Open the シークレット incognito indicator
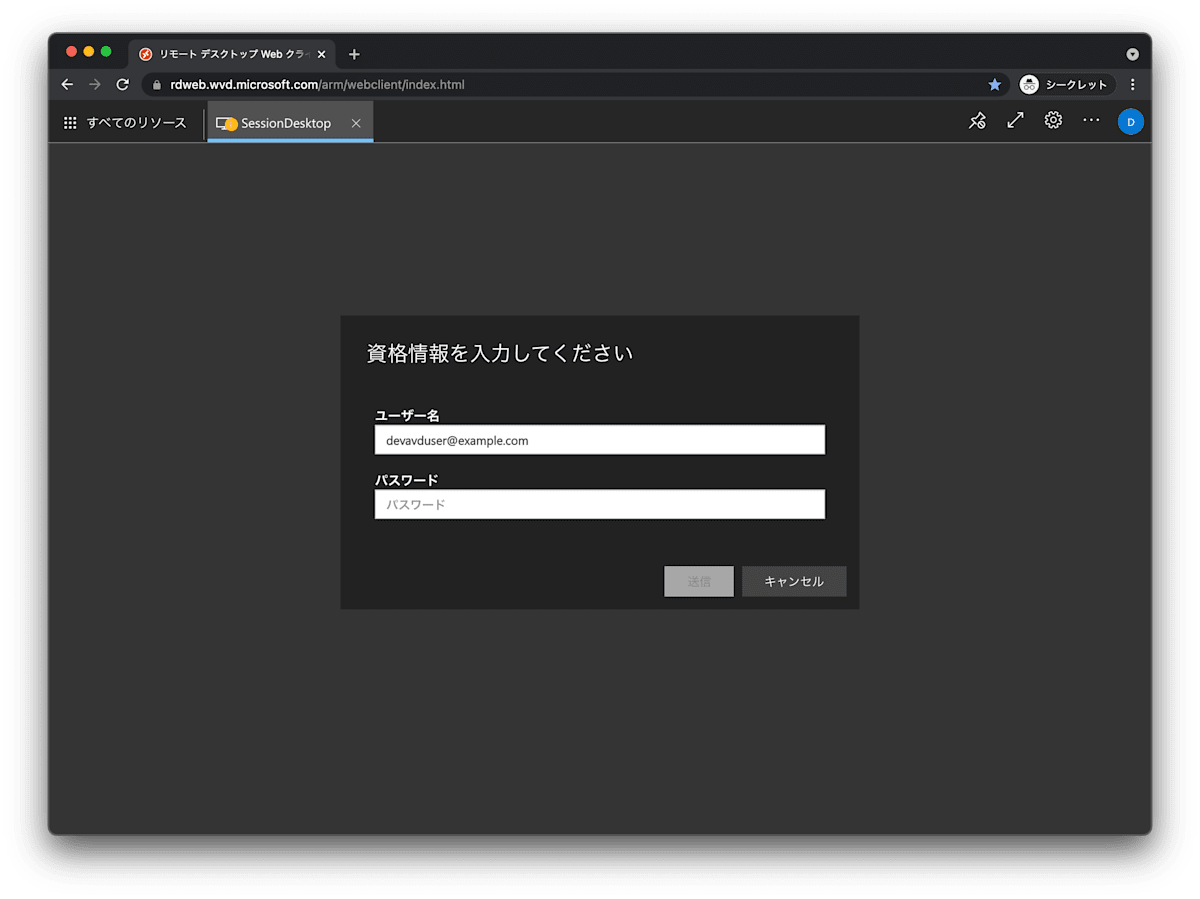Image resolution: width=1200 pixels, height=899 pixels. [x=1066, y=85]
